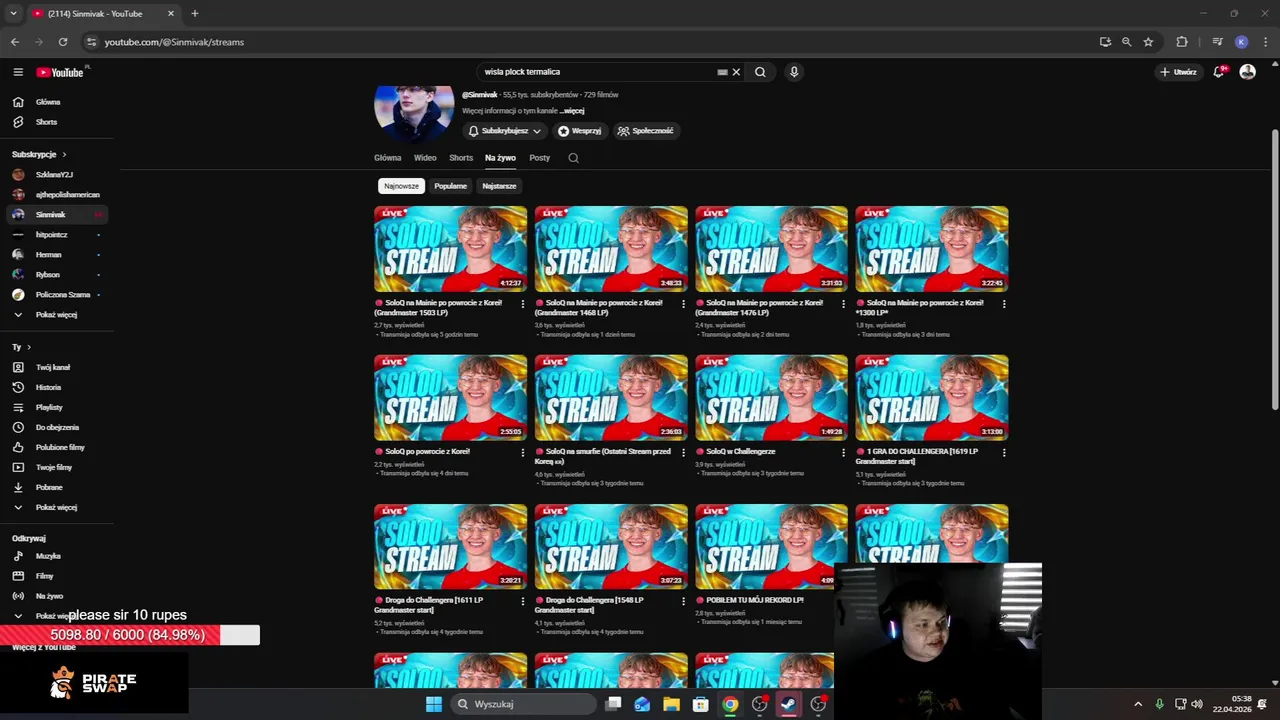This screenshot has height=720, width=1280.
Task: Select the Najstarsze filter chip
Action: 499,186
